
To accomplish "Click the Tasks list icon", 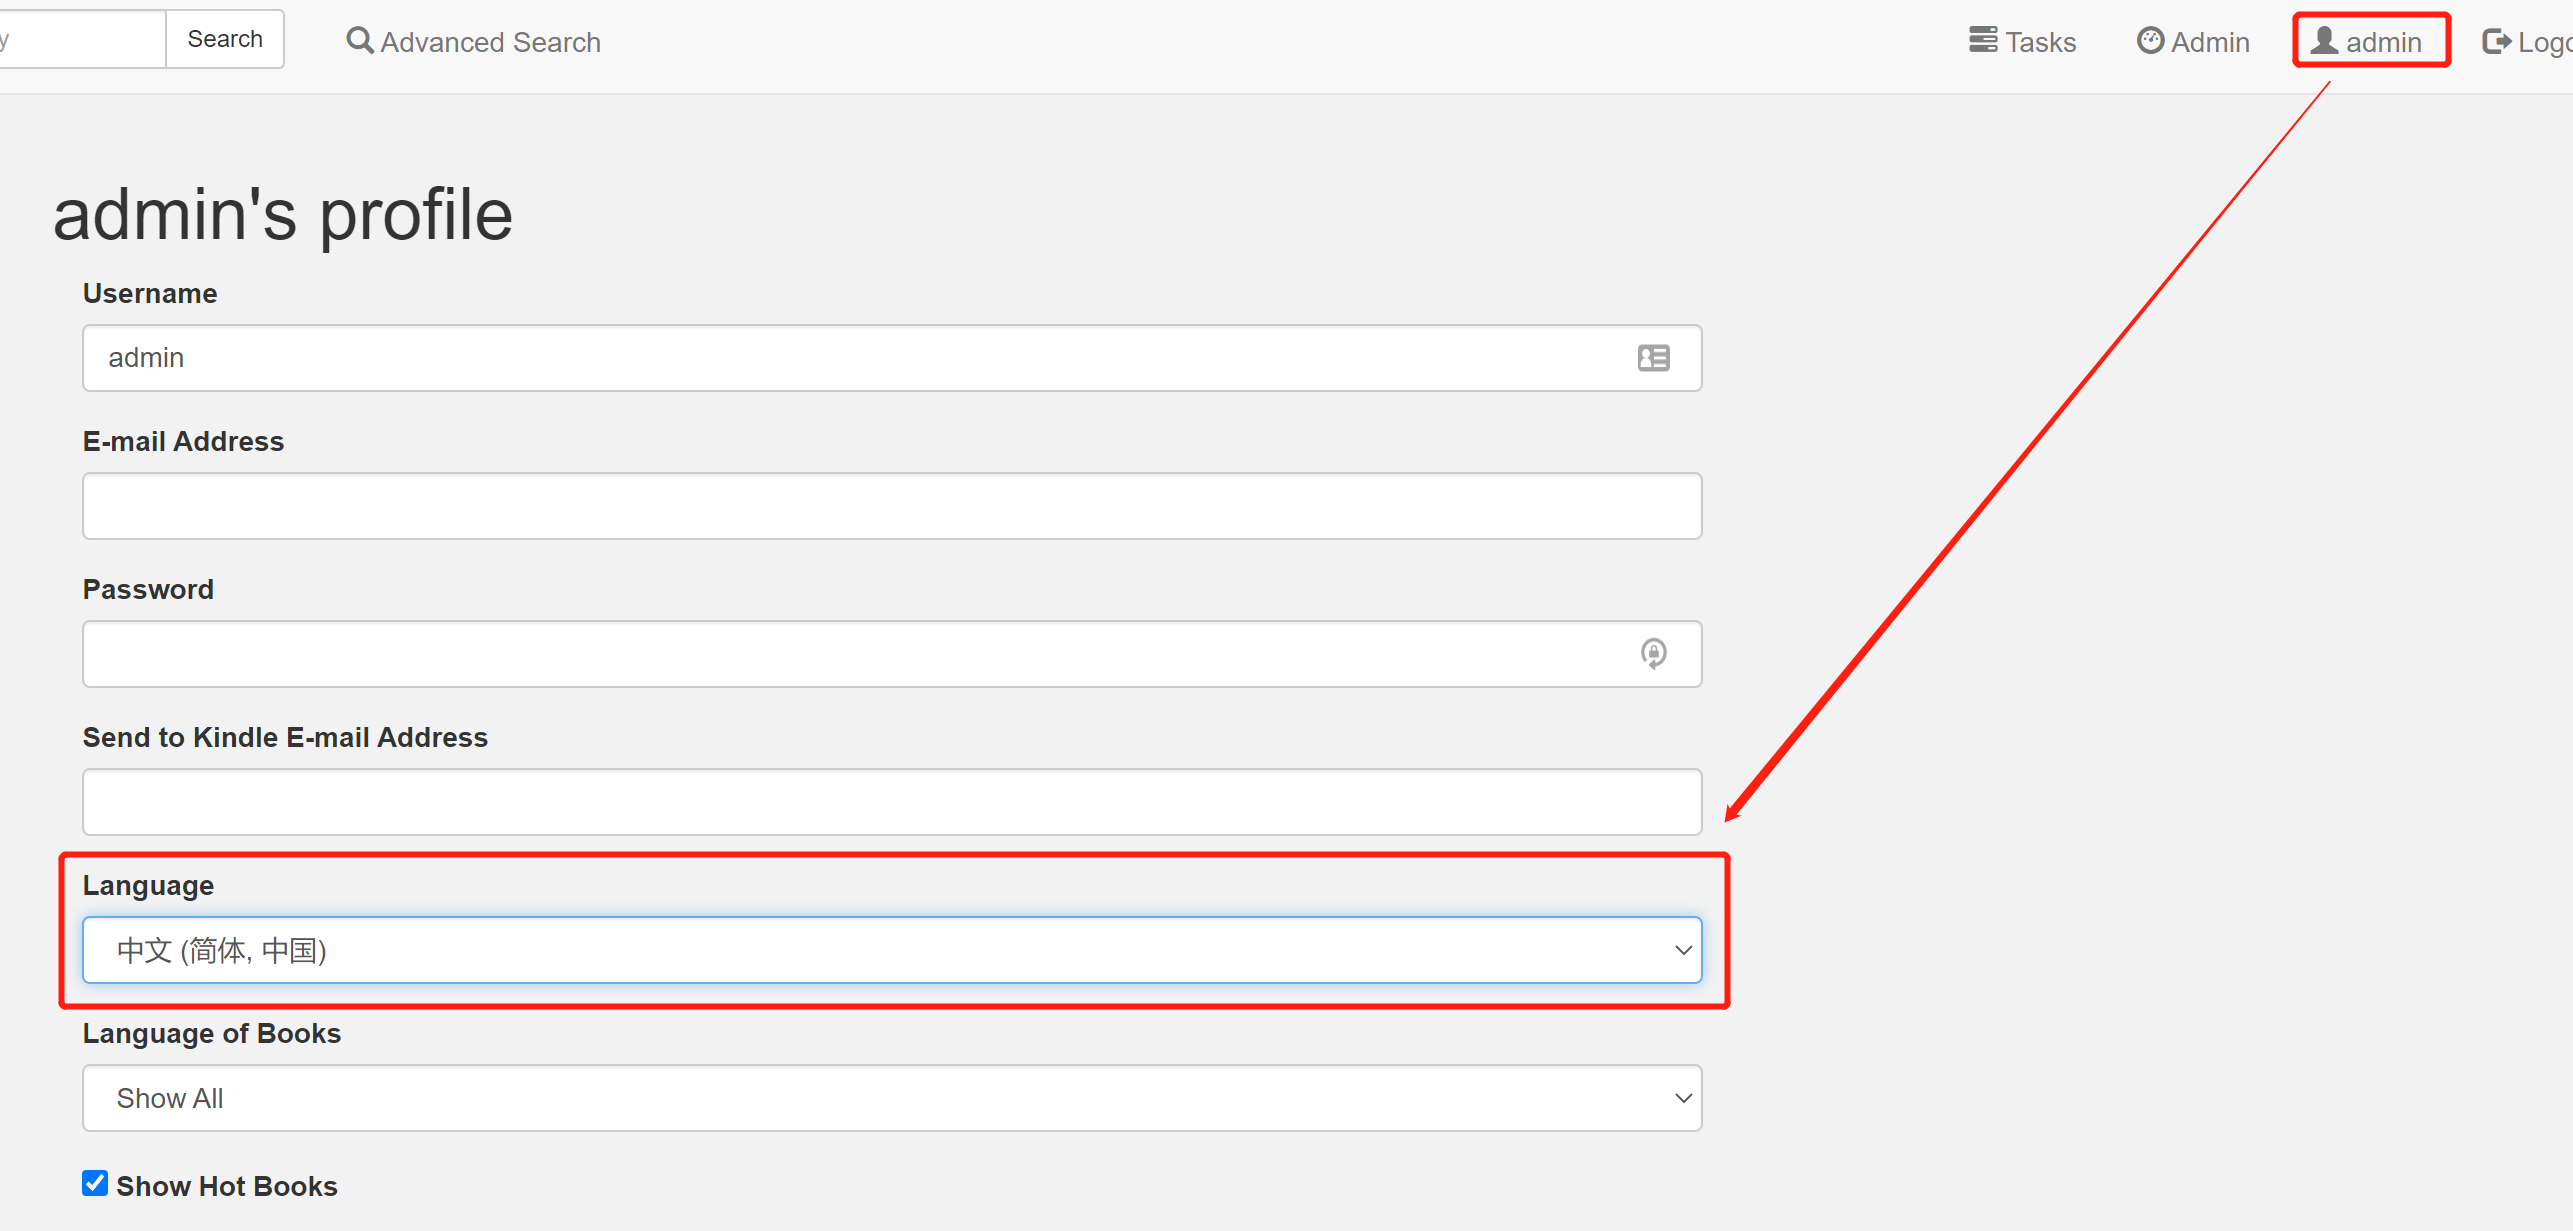I will point(1983,40).
